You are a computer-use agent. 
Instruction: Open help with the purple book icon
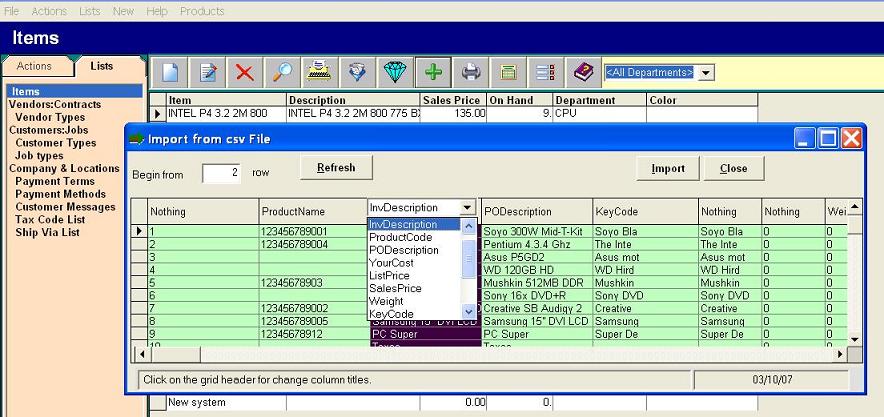point(584,72)
